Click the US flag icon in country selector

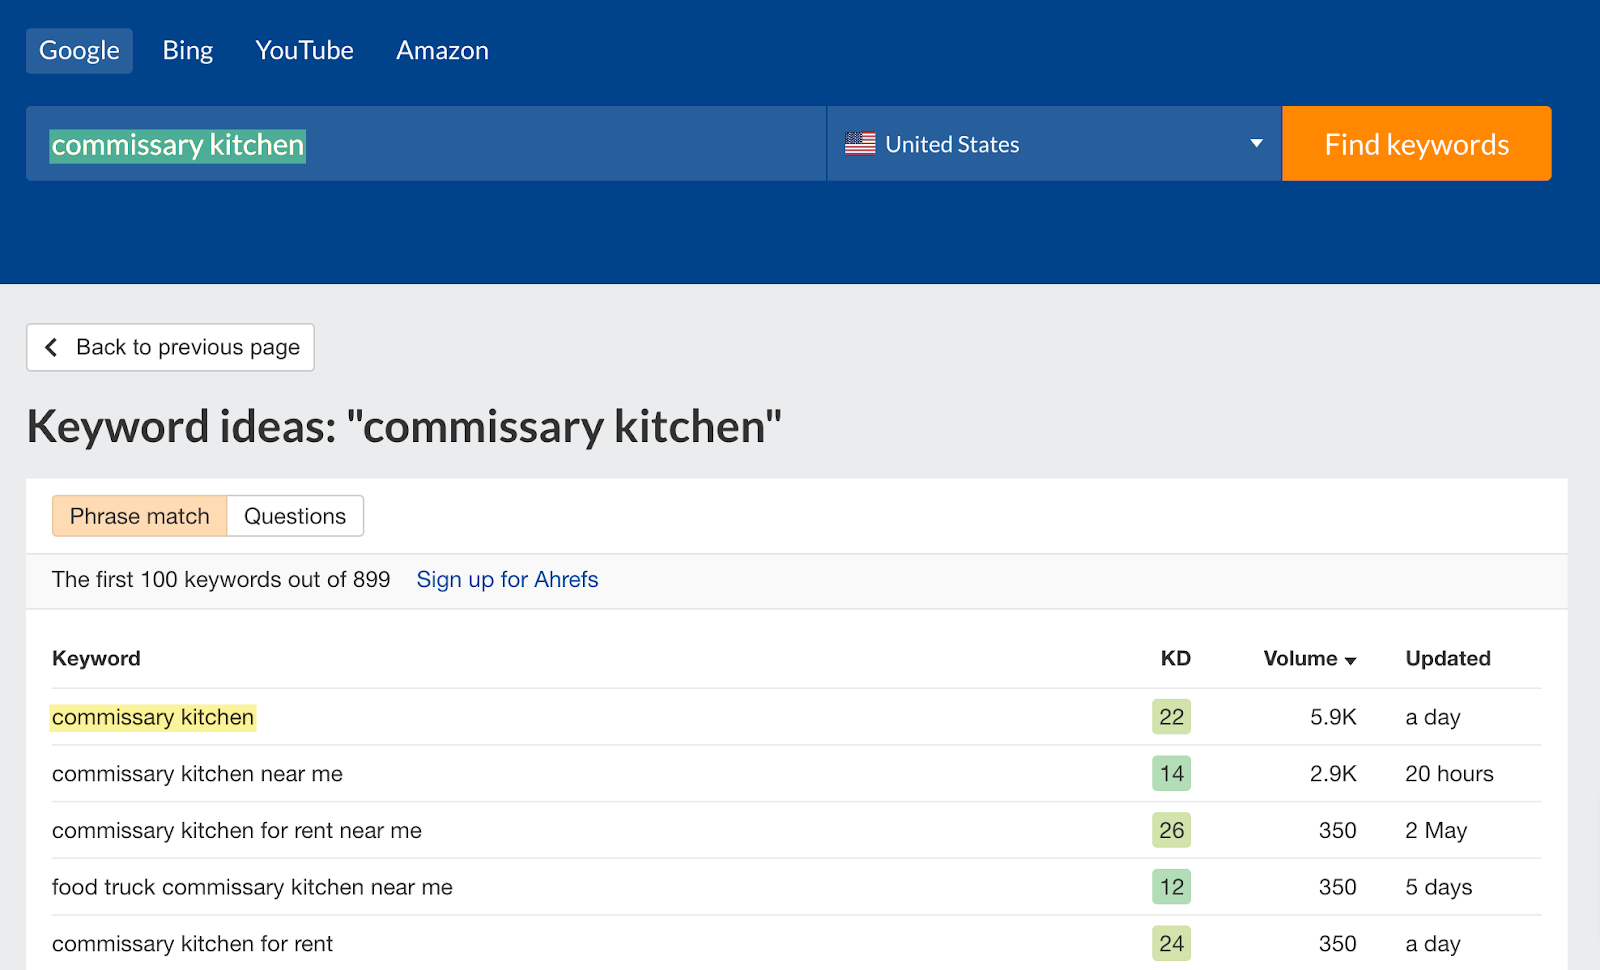pos(860,143)
